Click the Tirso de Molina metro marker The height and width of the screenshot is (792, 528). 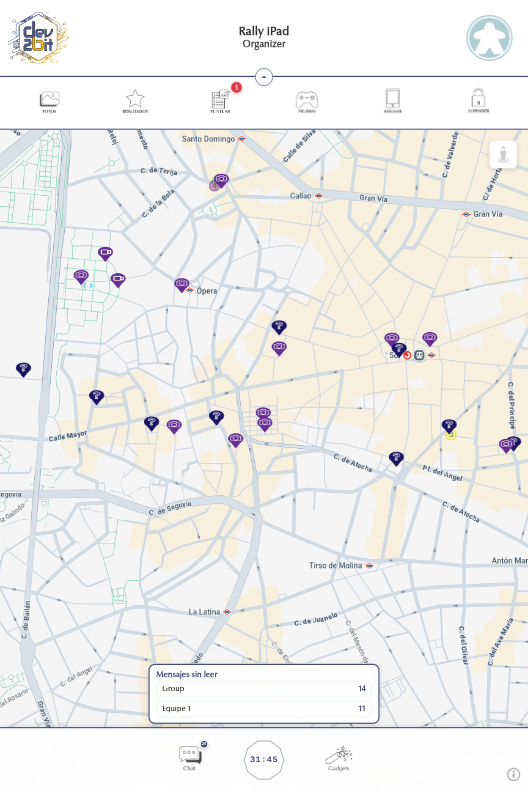369,566
